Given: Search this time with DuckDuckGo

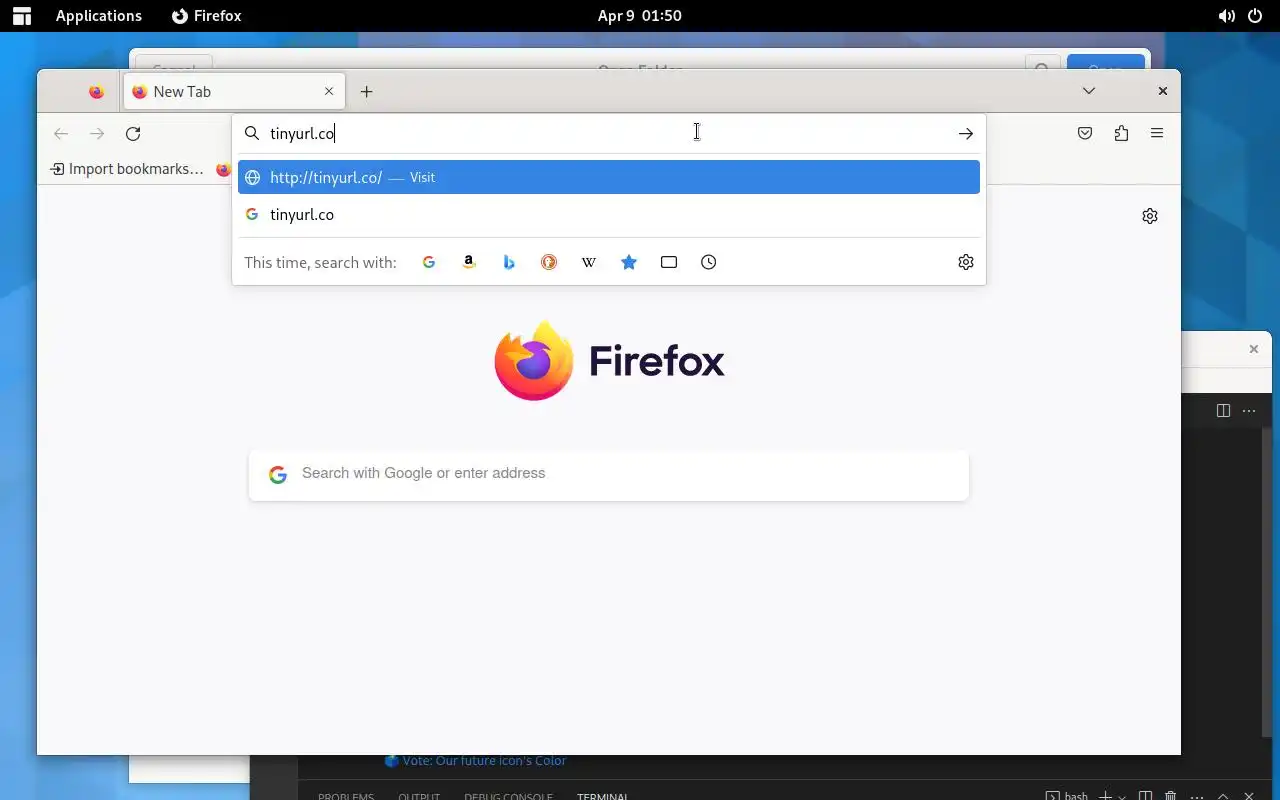Looking at the screenshot, I should click(549, 262).
